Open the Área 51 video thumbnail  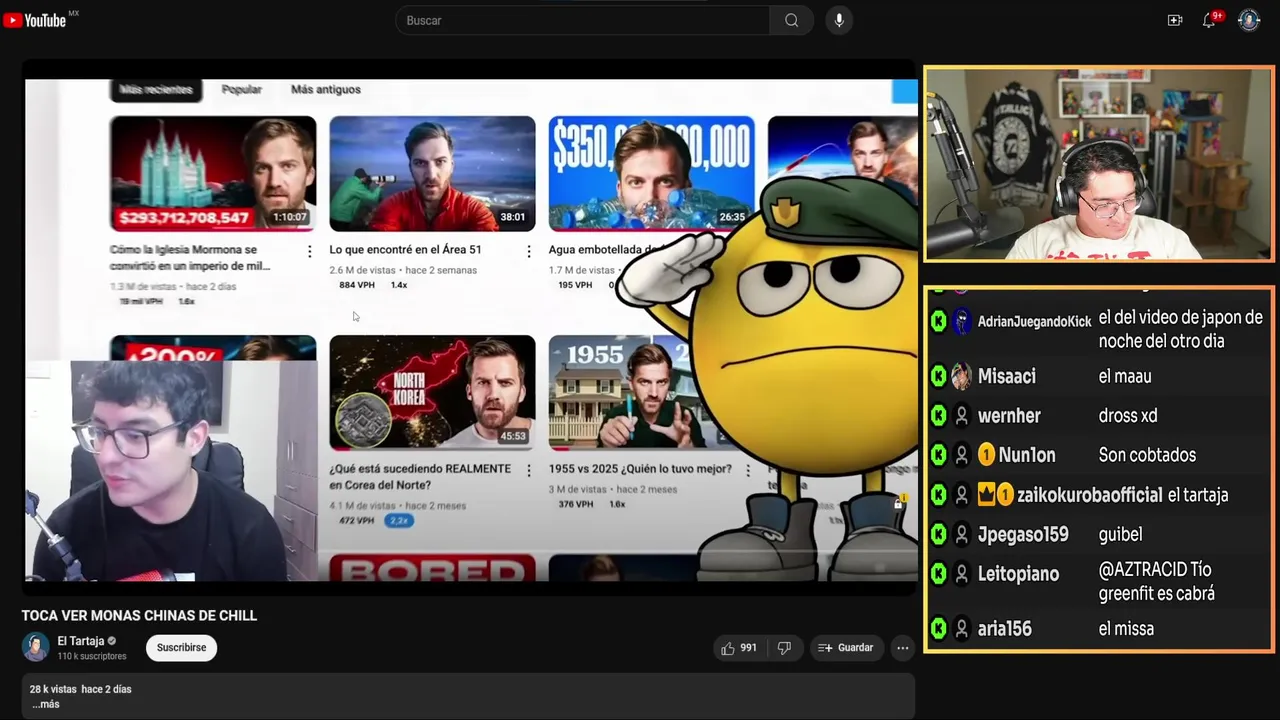click(x=432, y=174)
